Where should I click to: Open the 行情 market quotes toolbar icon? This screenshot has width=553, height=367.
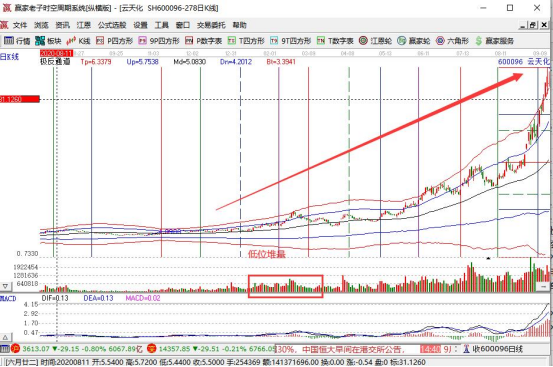(17, 41)
